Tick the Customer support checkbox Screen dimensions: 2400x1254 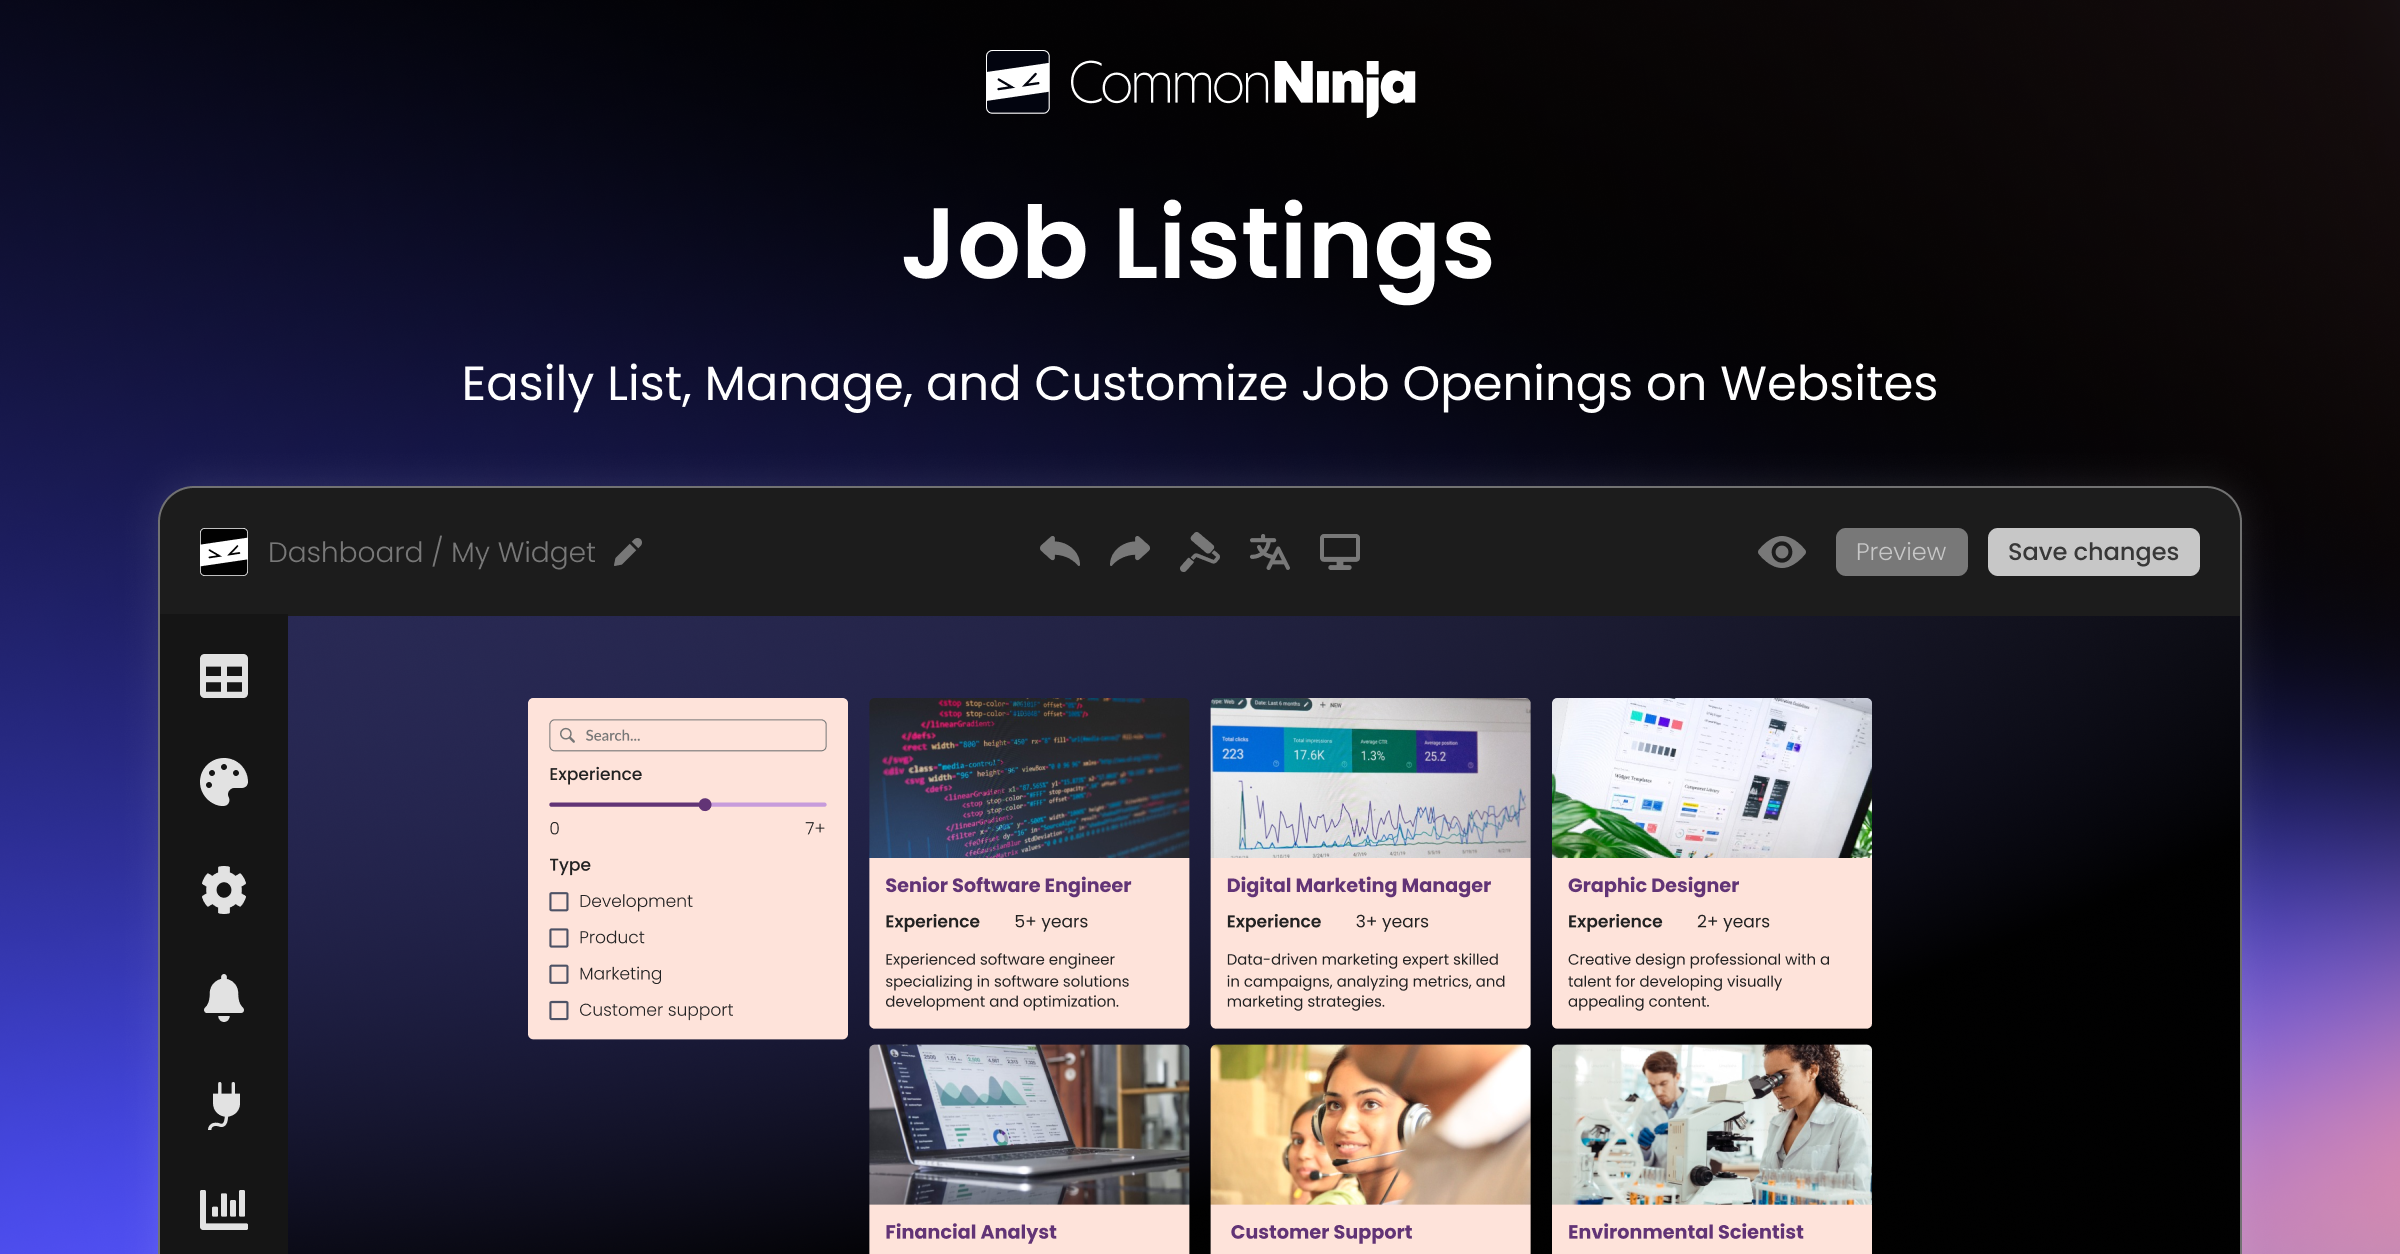coord(559,1010)
